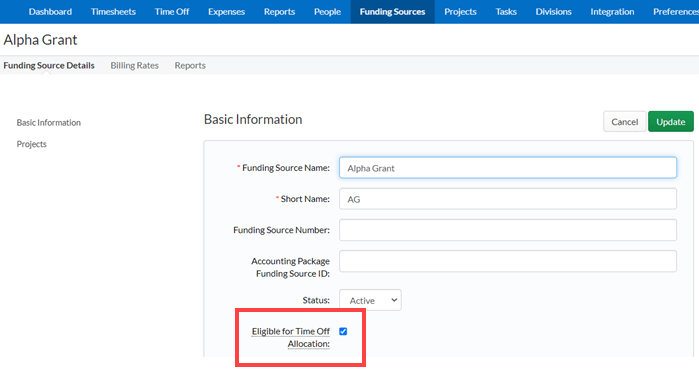Switch to the Funding Source Details tab

click(49, 65)
